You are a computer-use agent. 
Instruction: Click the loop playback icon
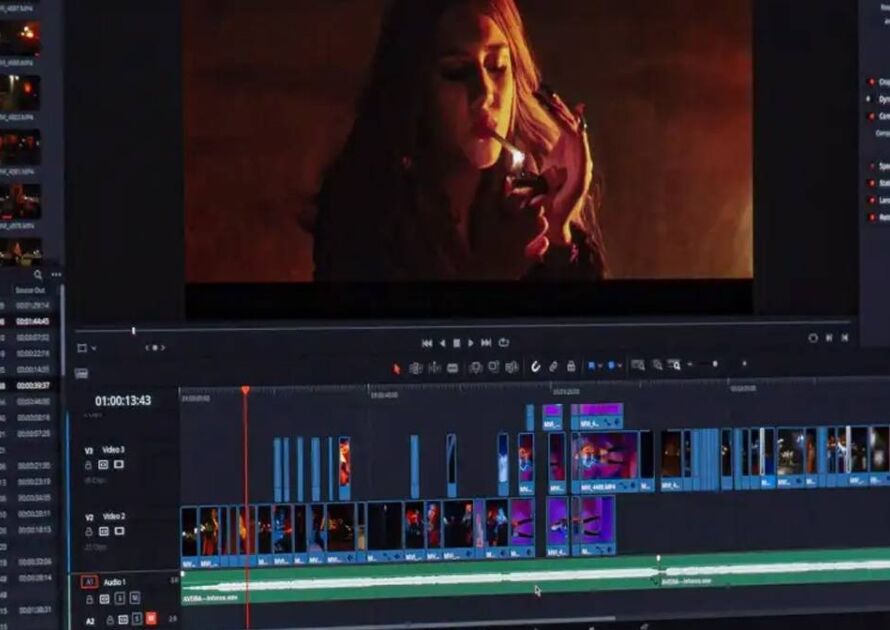point(503,343)
